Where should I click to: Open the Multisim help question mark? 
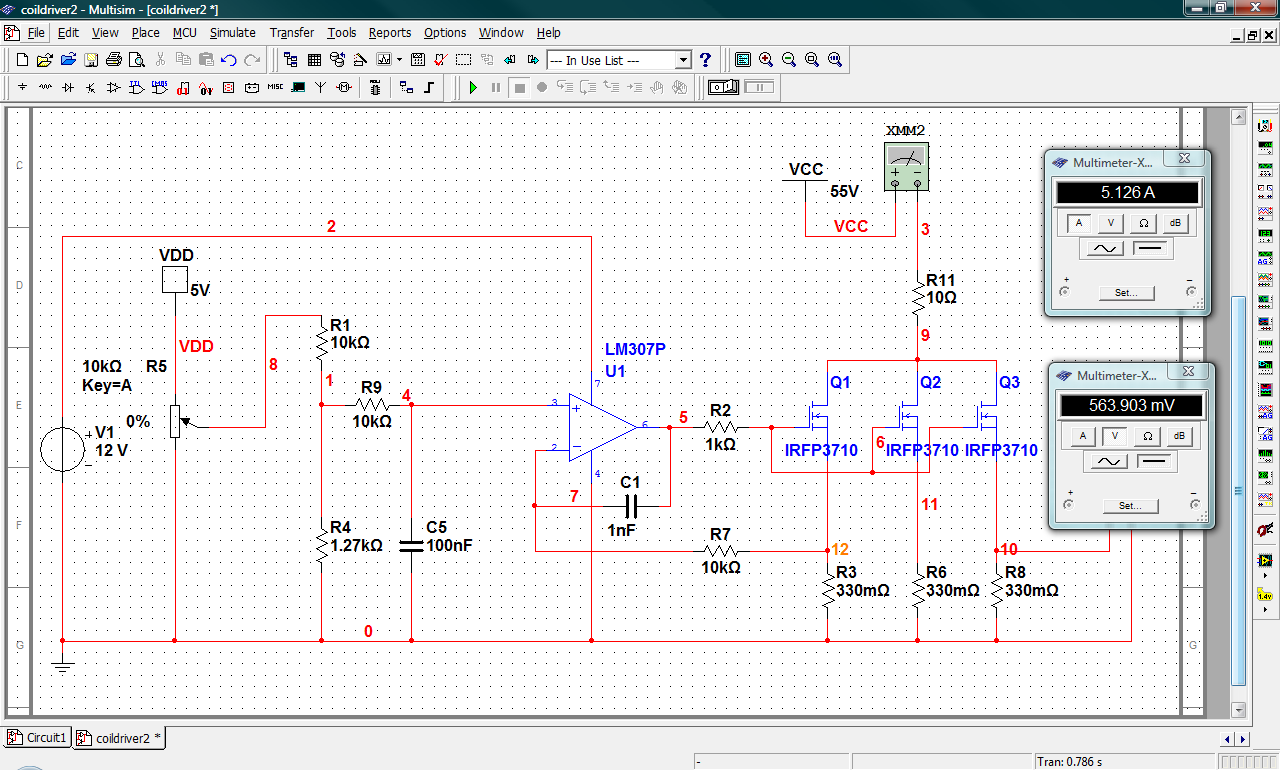tap(705, 60)
